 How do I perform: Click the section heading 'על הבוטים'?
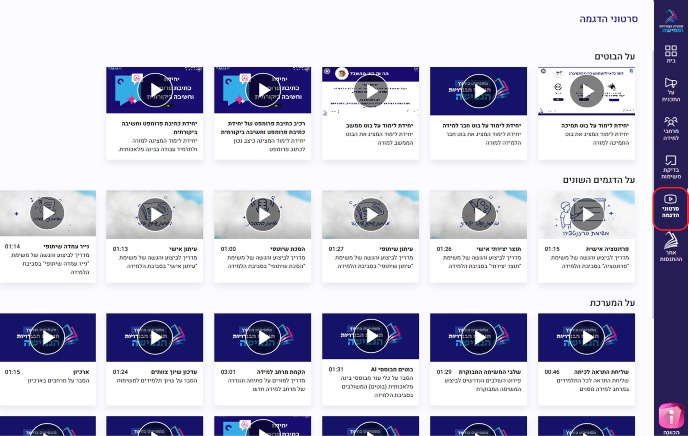tap(614, 56)
